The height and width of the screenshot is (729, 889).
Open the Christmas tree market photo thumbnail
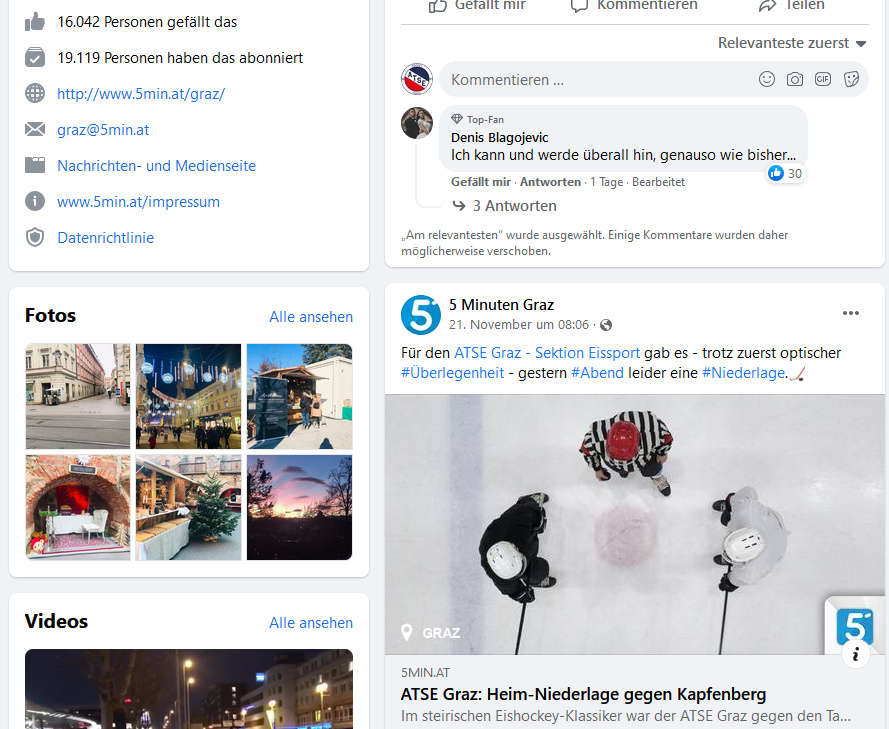(x=188, y=507)
